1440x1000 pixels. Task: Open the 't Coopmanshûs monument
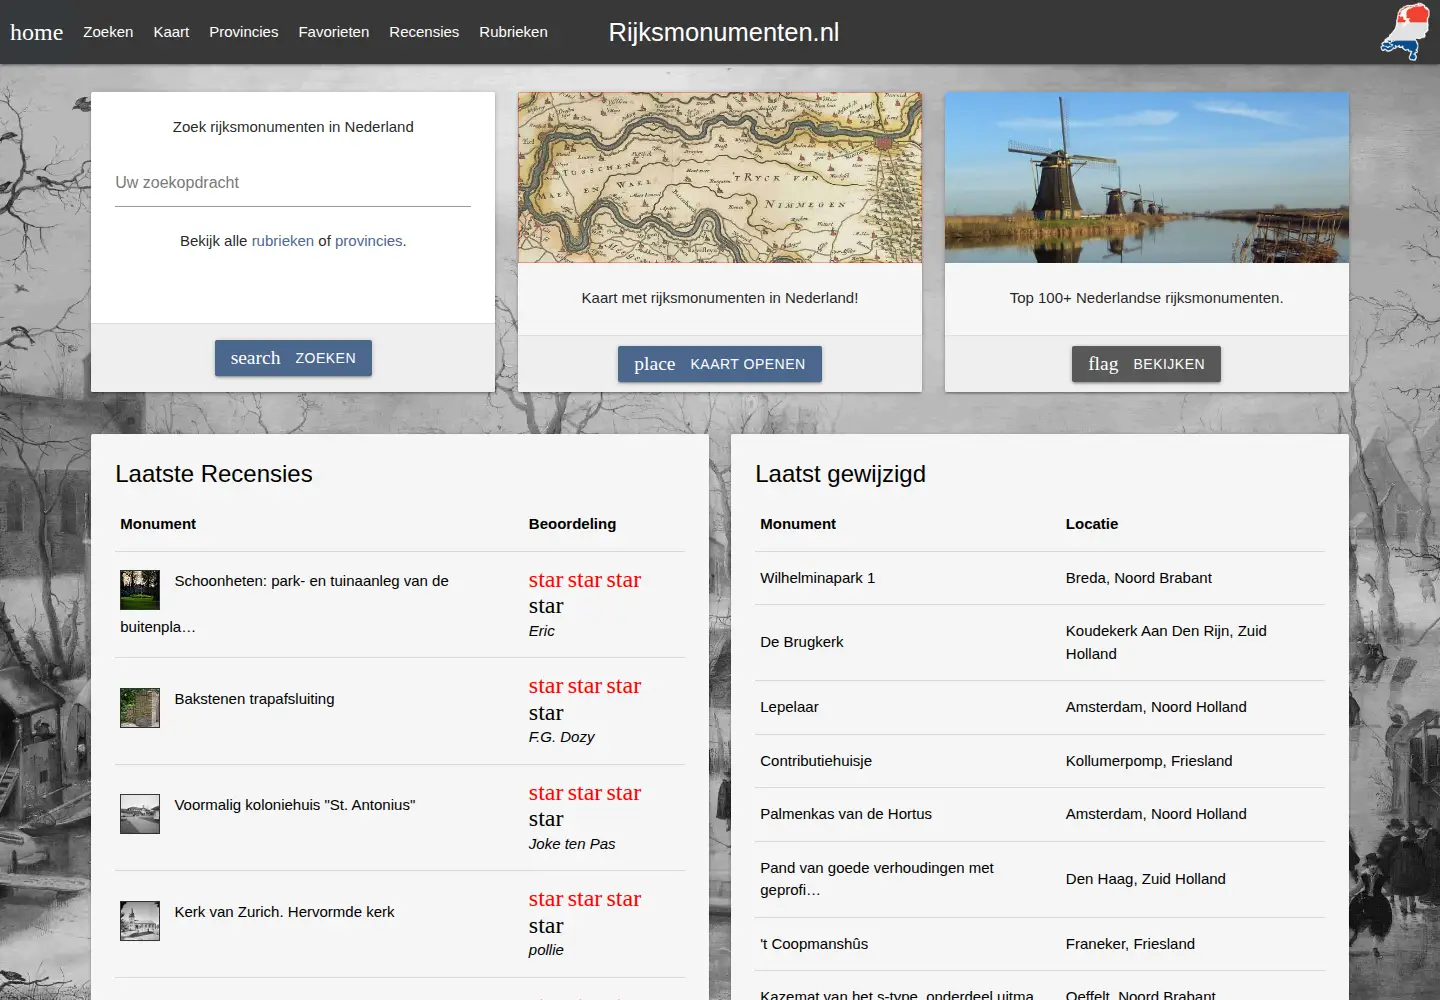(814, 944)
